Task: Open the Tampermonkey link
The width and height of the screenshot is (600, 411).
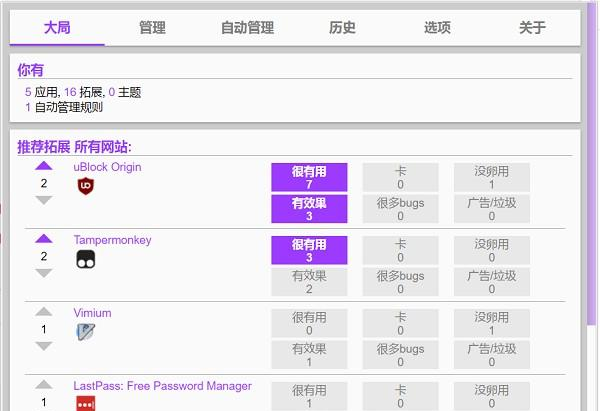Action: pyautogui.click(x=112, y=240)
